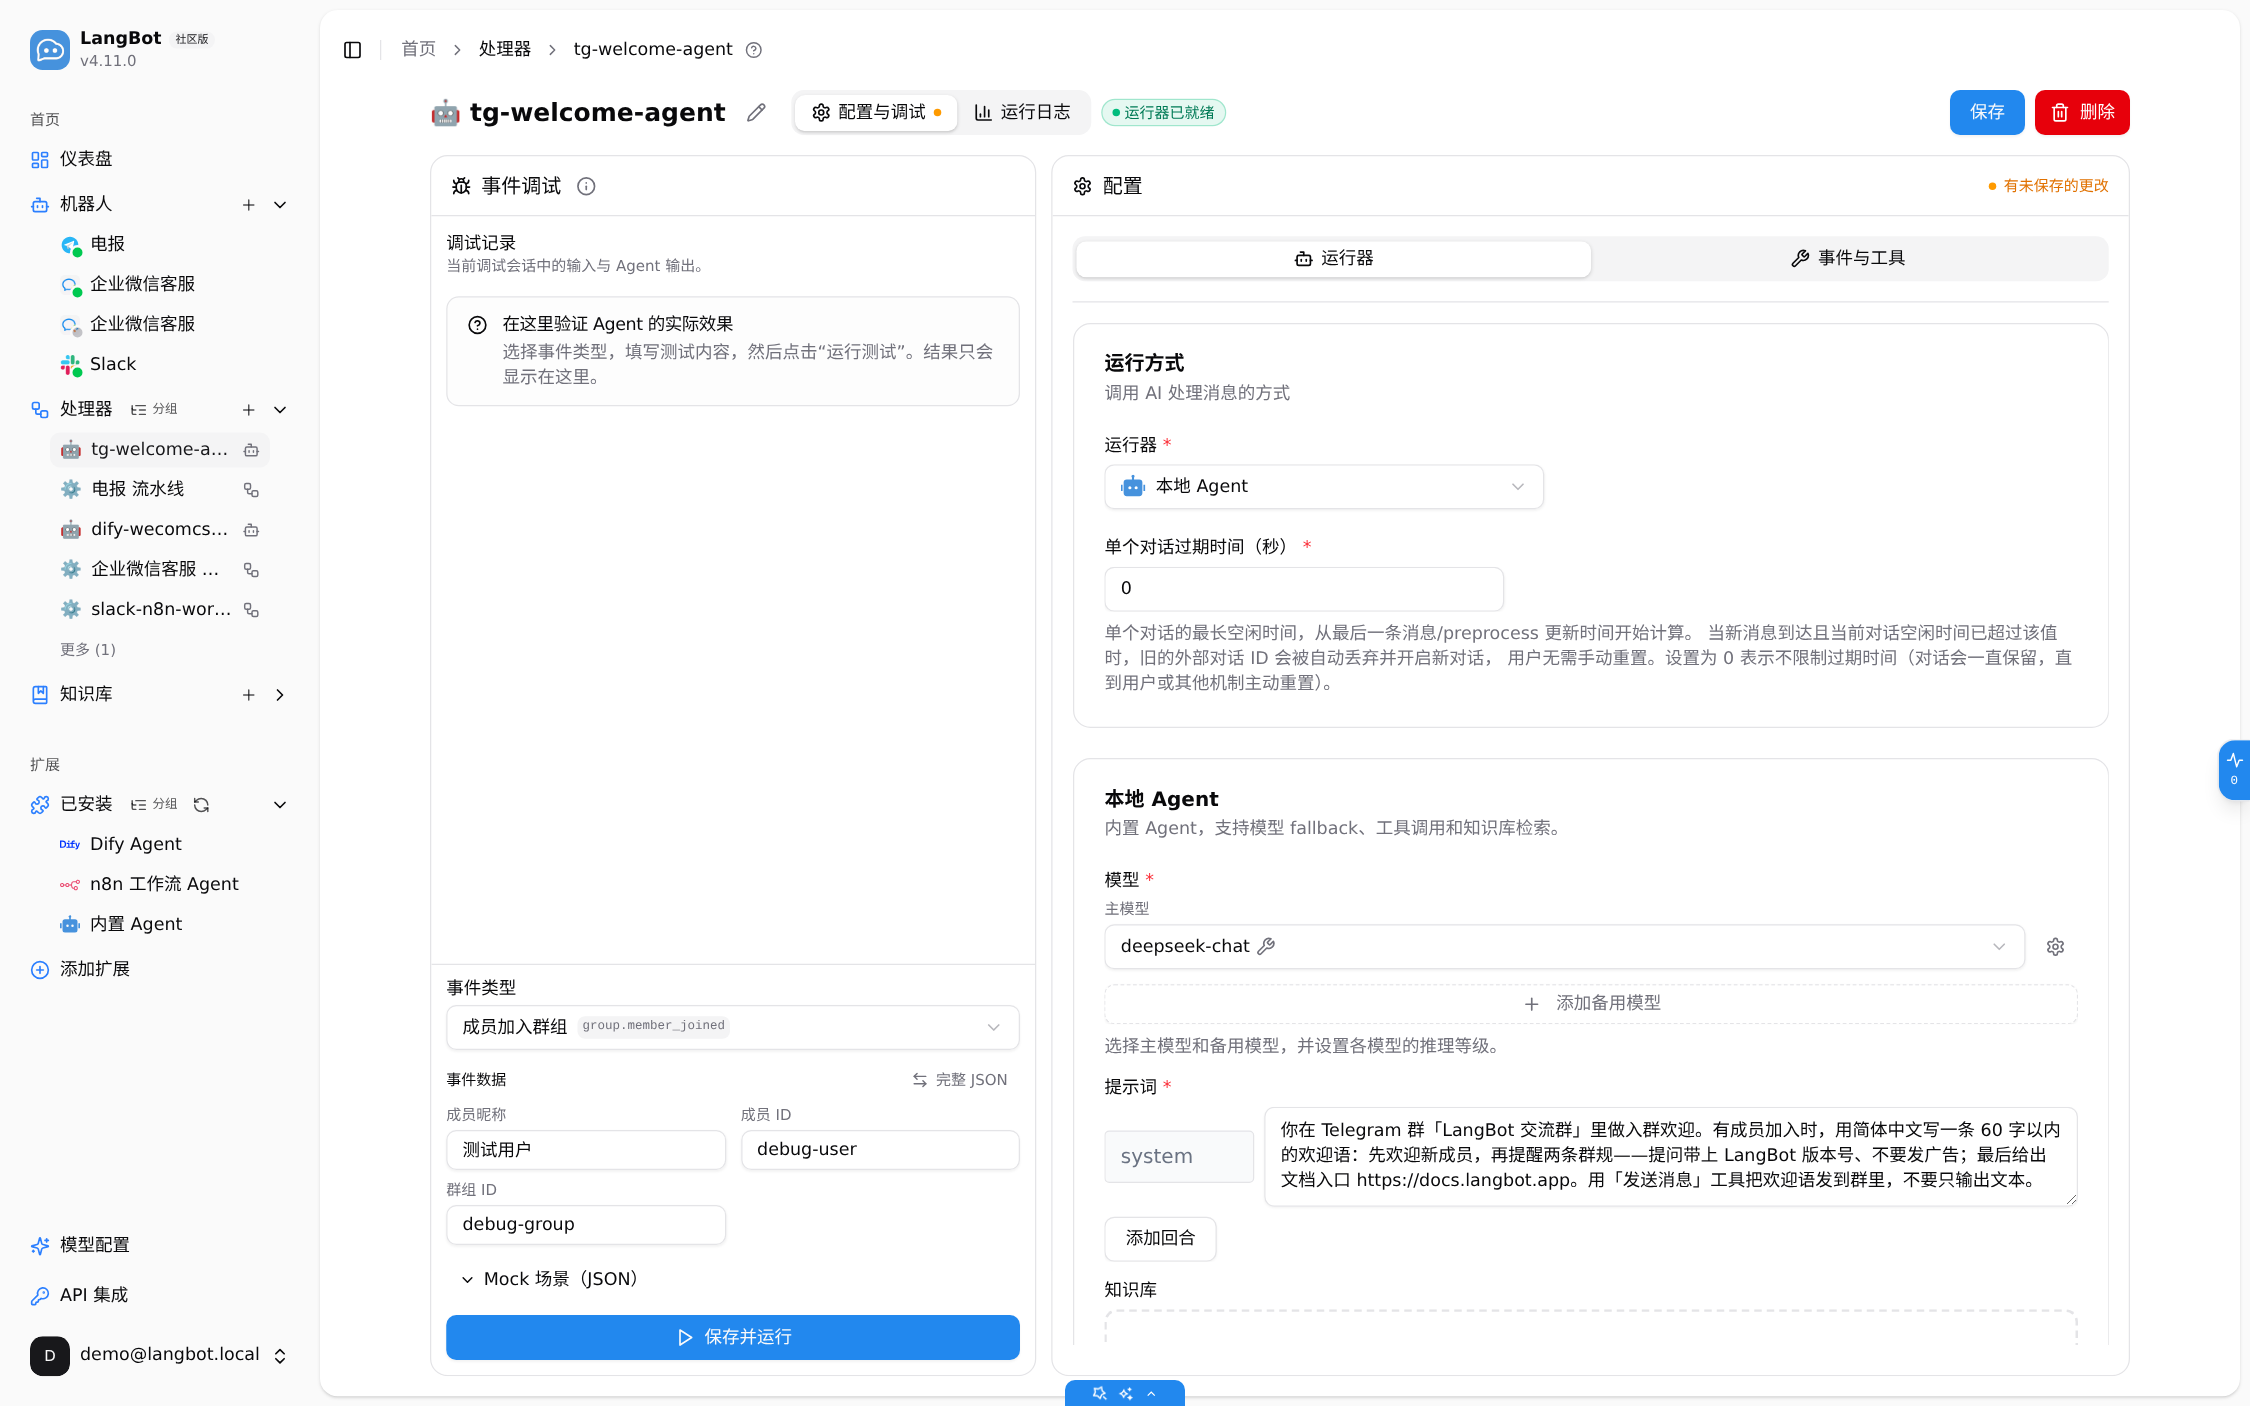Click info icon beside 事件调试

click(x=586, y=186)
